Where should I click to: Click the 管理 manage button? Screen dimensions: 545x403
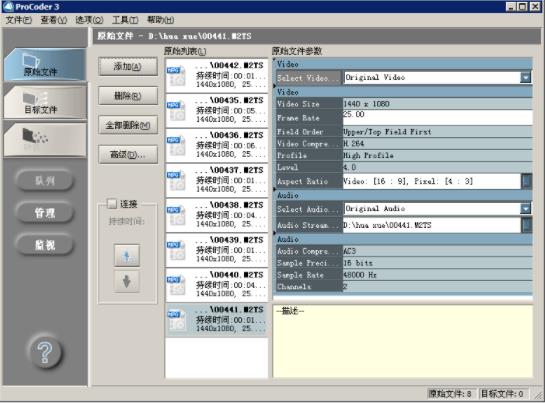click(45, 212)
